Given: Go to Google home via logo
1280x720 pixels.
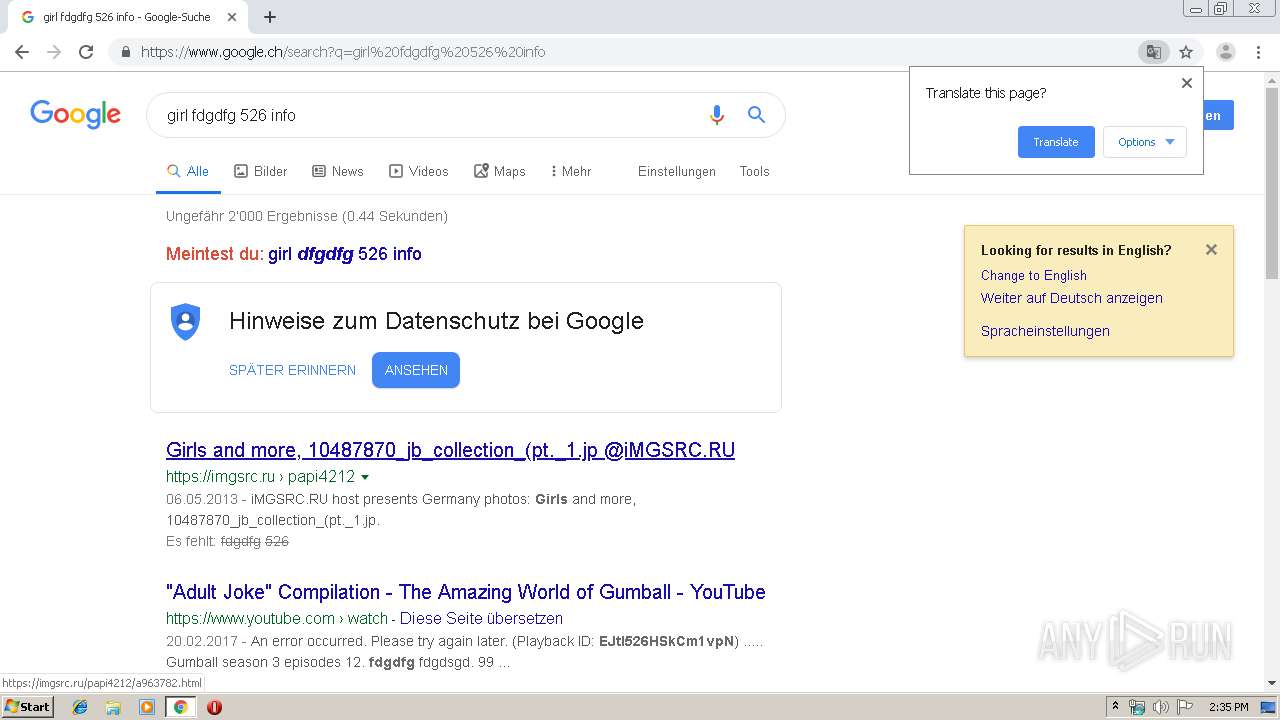Looking at the screenshot, I should click(75, 114).
